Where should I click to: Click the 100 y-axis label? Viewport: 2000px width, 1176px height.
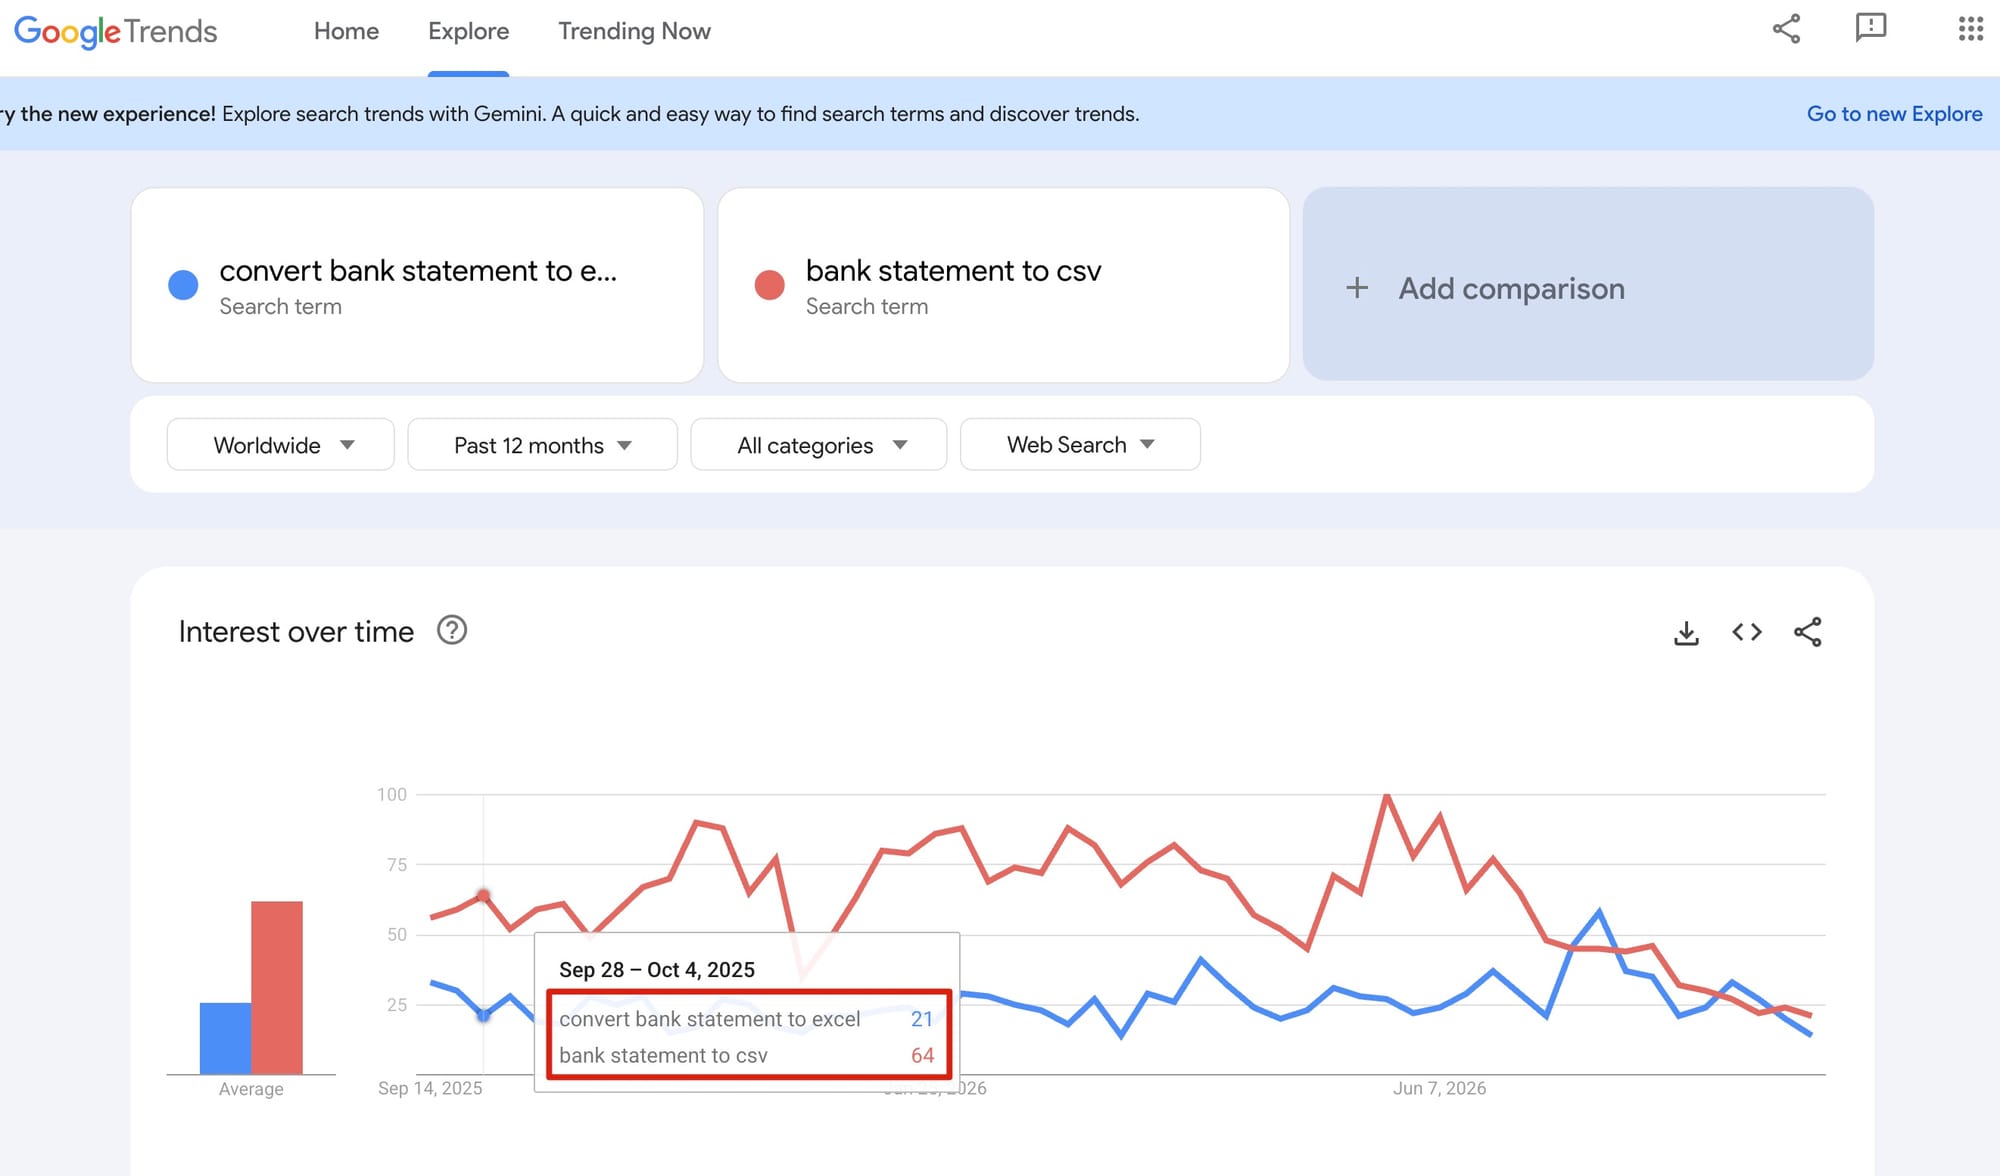[x=391, y=794]
